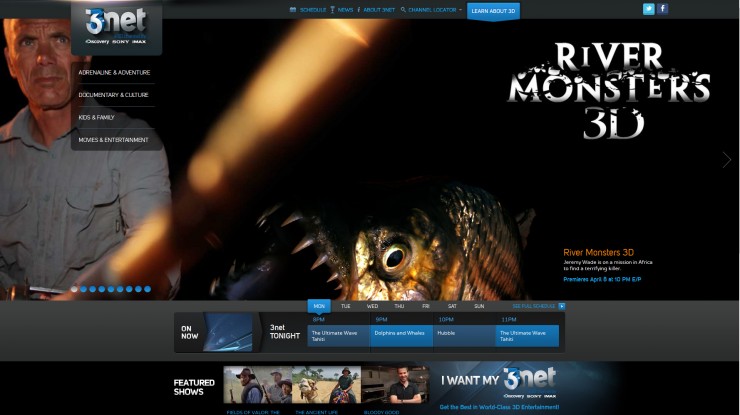Open News in the top navigation
The image size is (740, 415).
tap(345, 10)
